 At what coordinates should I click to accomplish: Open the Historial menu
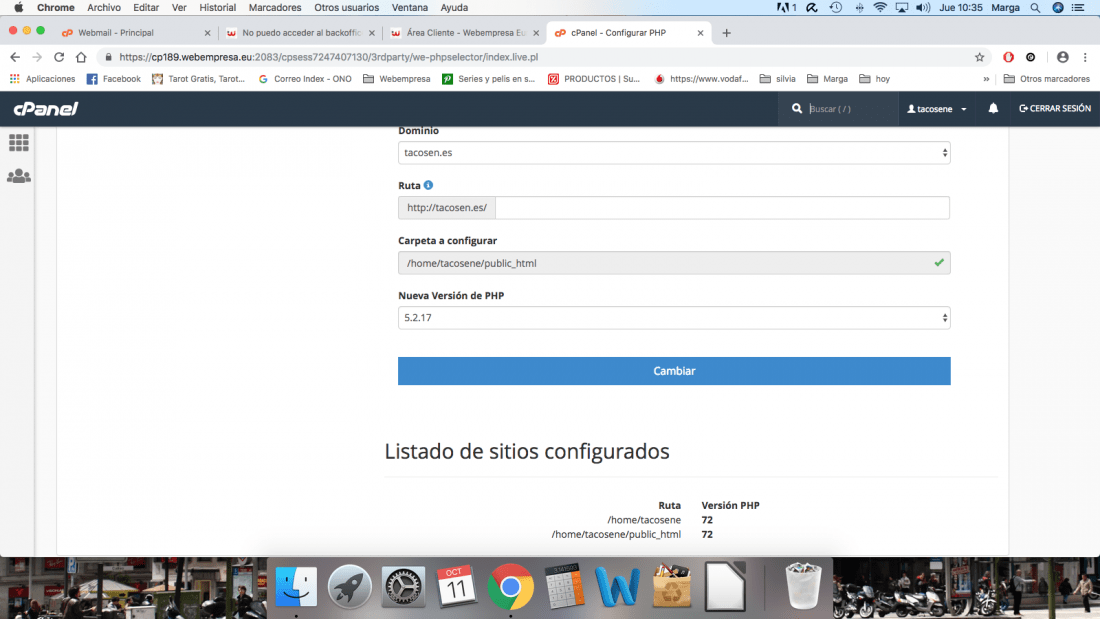click(x=217, y=8)
